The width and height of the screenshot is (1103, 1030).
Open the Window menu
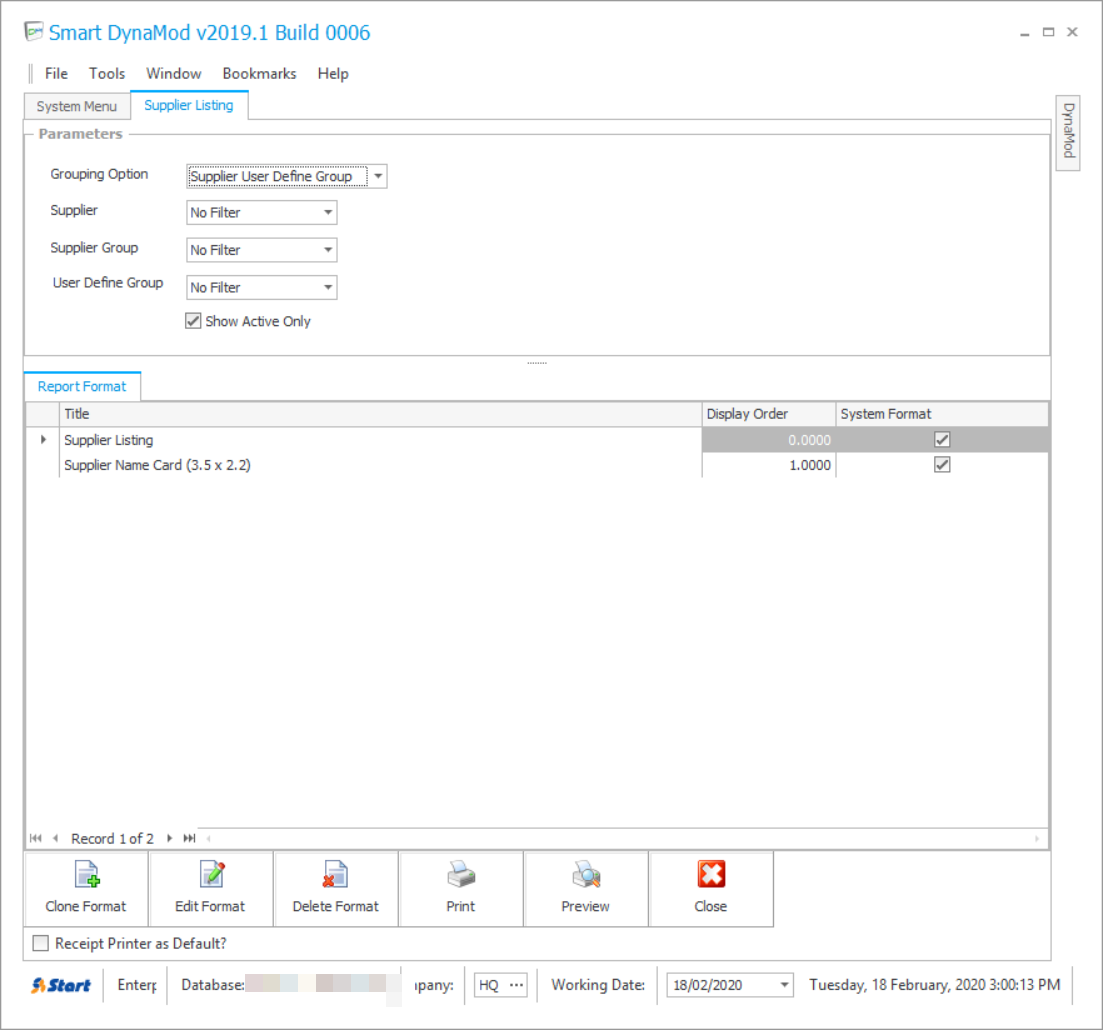click(174, 73)
